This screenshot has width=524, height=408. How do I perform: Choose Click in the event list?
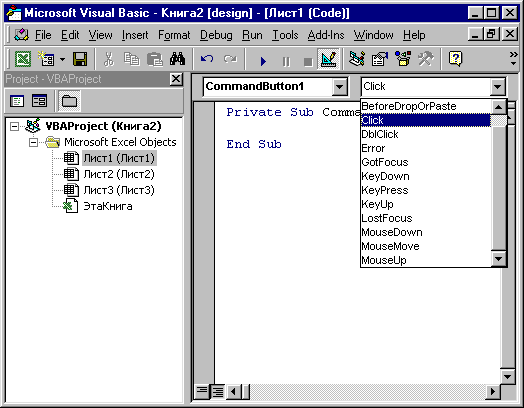coord(426,120)
